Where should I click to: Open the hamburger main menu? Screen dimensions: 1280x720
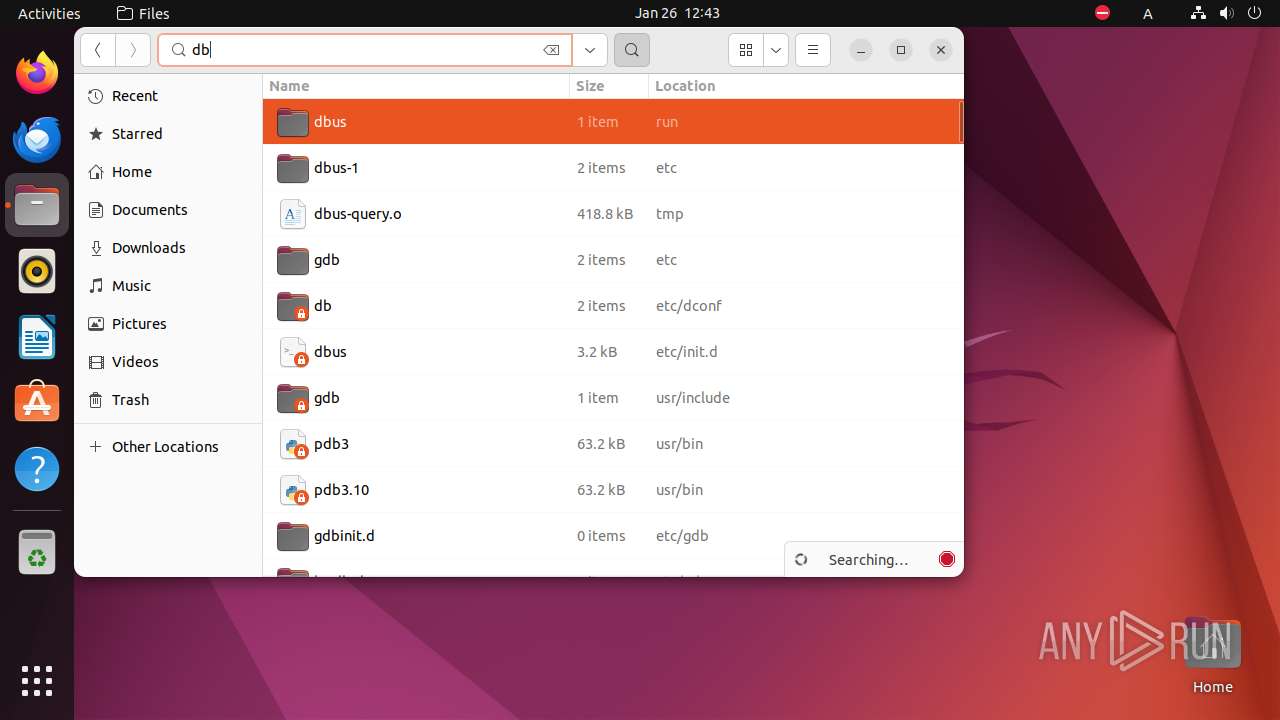(x=813, y=50)
